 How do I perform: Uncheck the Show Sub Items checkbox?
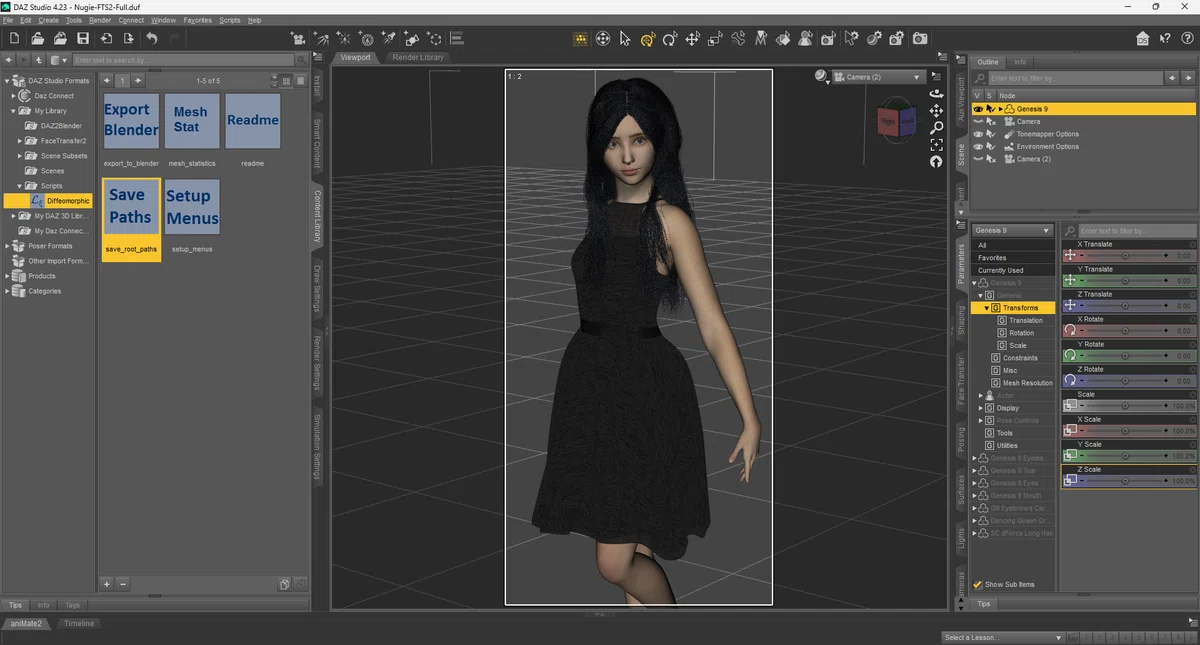click(x=978, y=585)
